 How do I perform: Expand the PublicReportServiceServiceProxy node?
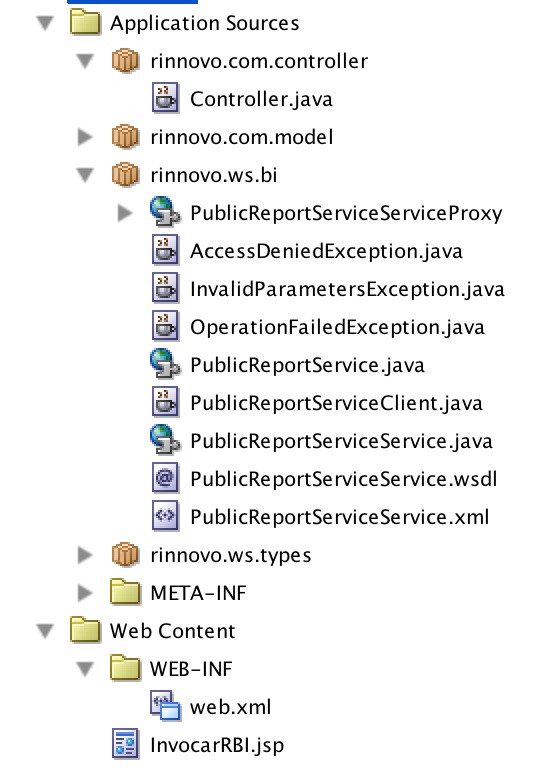coord(125,213)
